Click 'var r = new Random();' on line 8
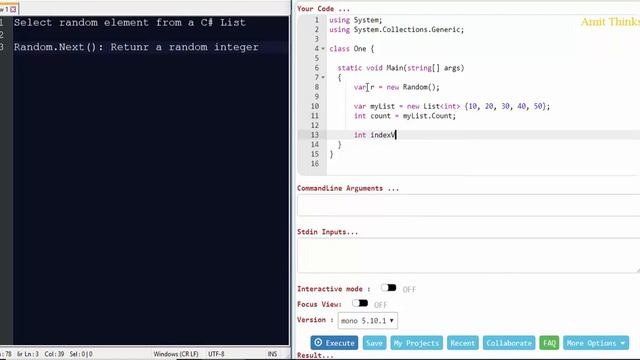 click(396, 87)
